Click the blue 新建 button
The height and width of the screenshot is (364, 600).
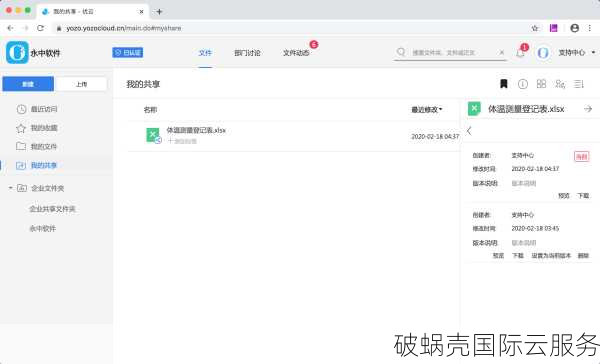tap(28, 84)
